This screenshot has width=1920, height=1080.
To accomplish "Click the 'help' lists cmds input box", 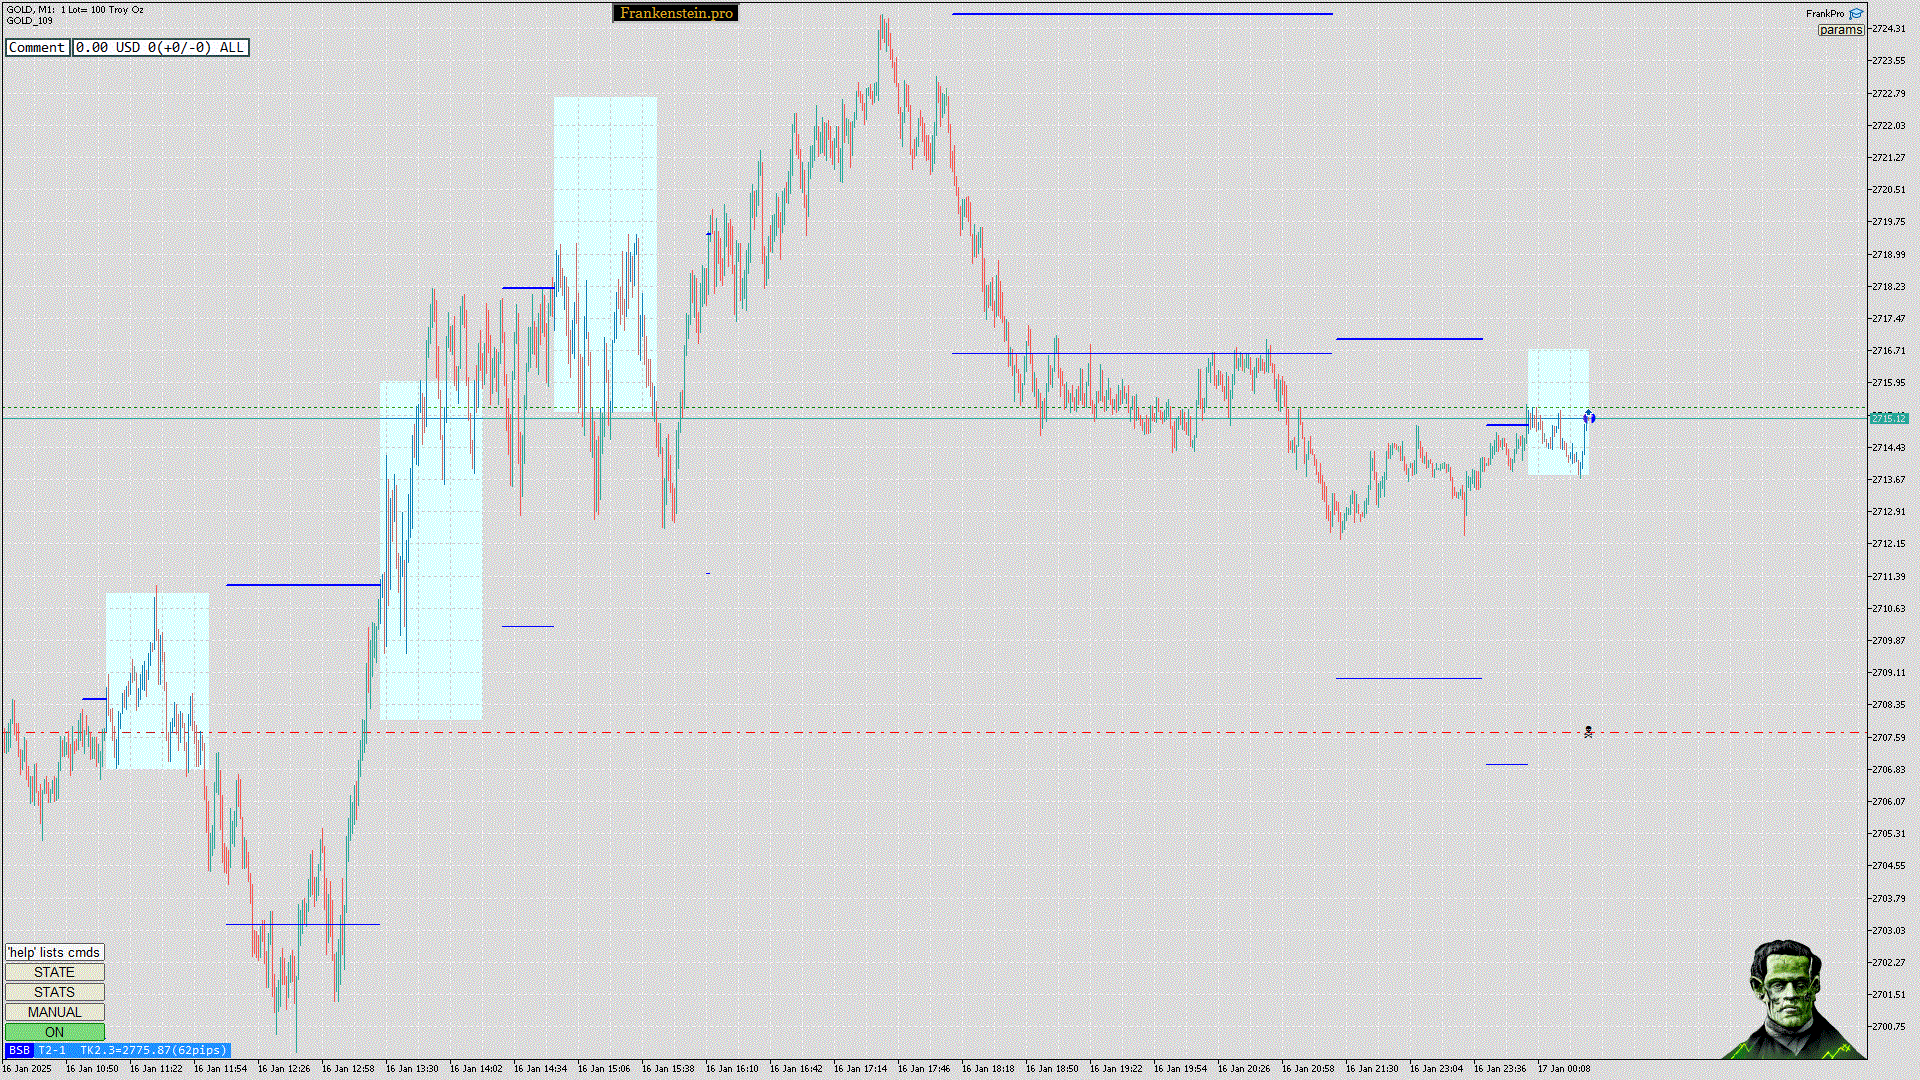I will (x=55, y=952).
